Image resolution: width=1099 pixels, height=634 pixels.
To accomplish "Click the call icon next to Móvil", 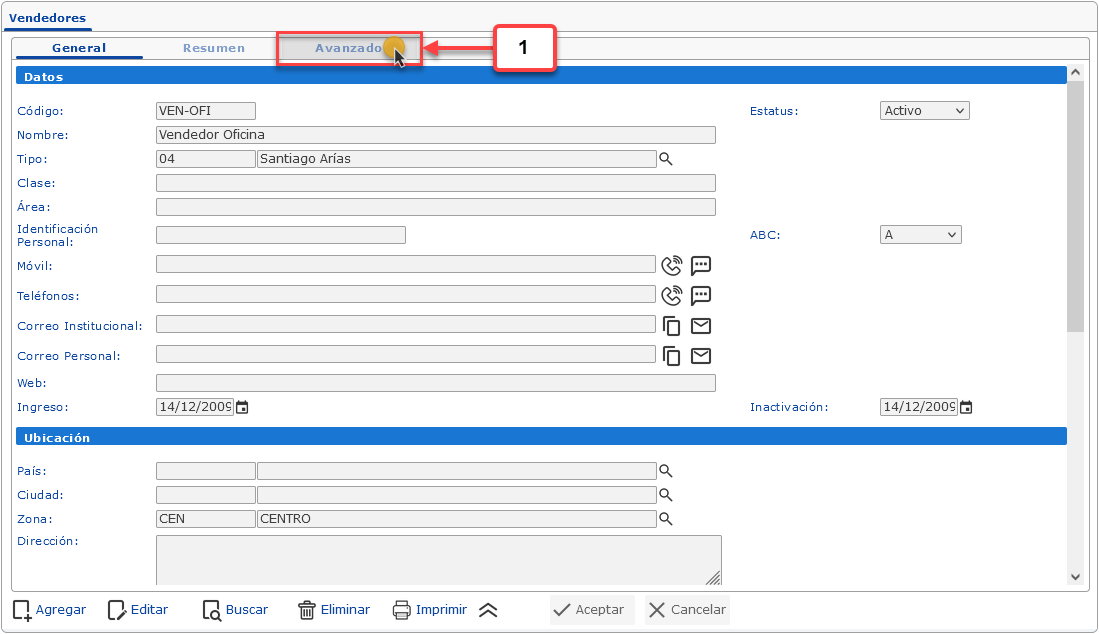I will click(x=672, y=265).
